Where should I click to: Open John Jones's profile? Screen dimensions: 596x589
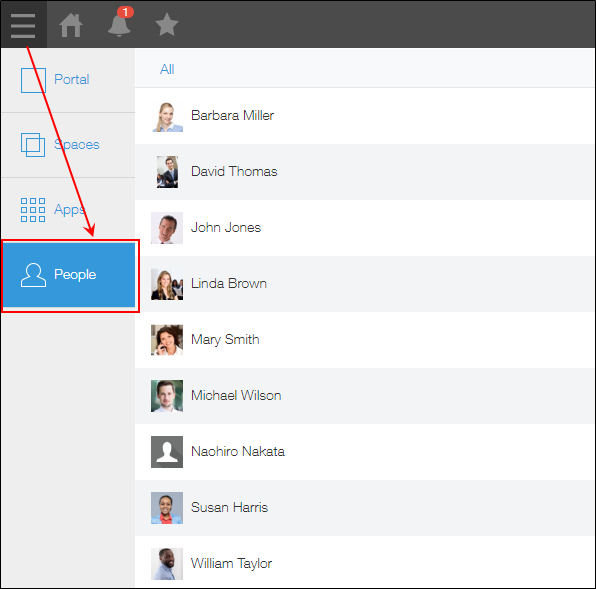365,228
